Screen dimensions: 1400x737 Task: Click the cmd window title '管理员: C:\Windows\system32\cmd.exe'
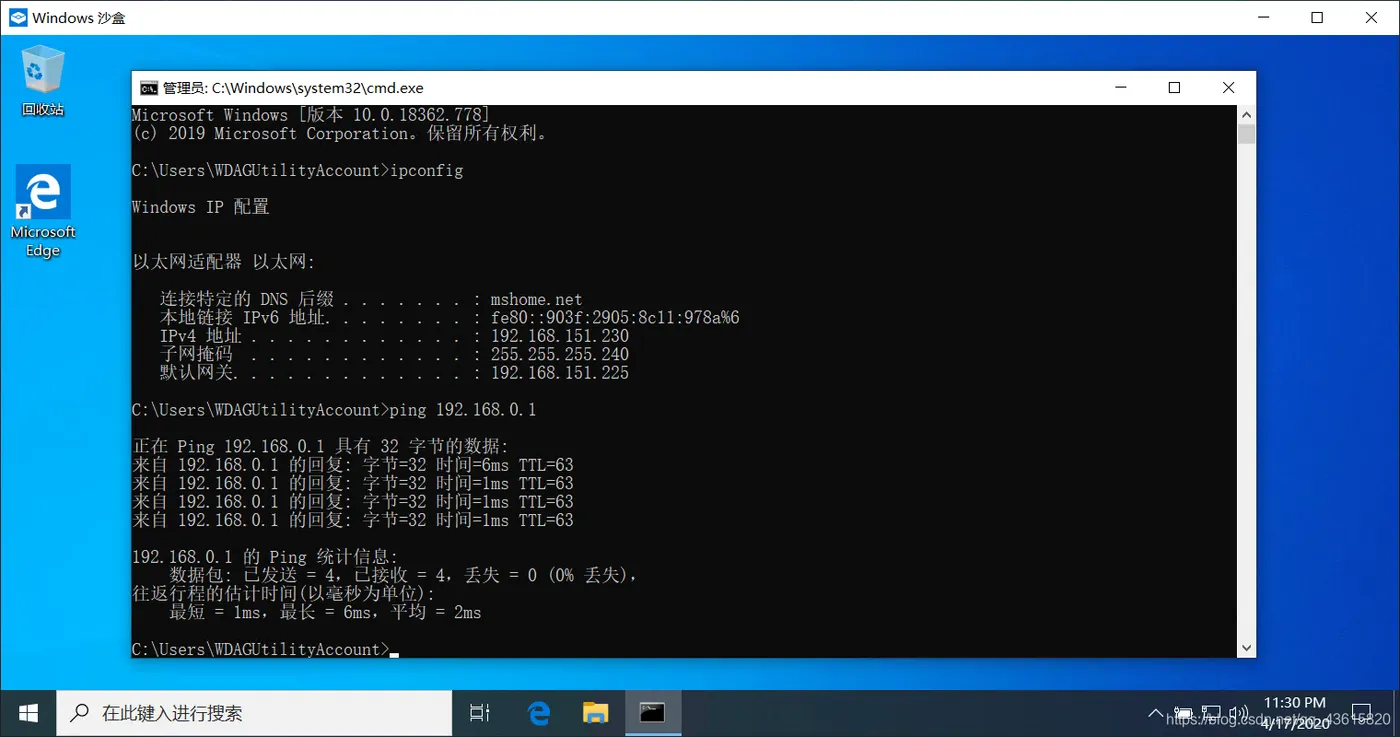click(293, 88)
